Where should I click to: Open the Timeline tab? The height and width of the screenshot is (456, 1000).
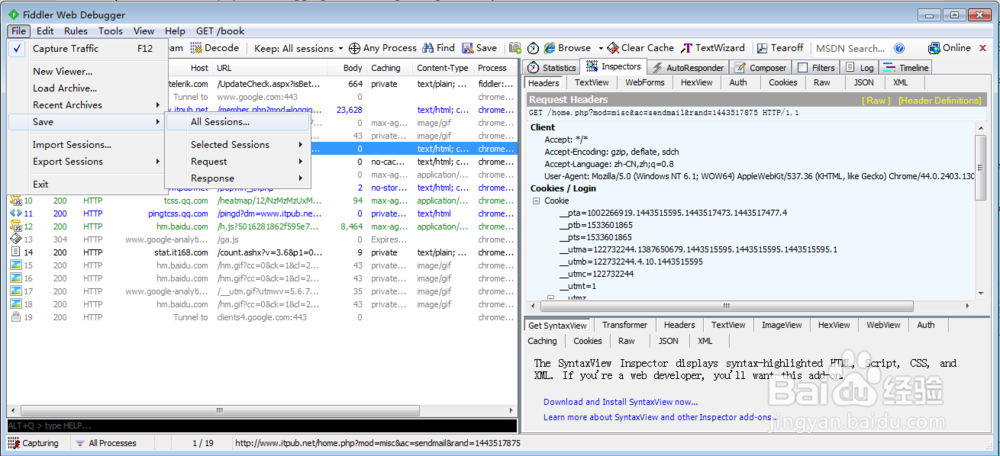coord(906,68)
